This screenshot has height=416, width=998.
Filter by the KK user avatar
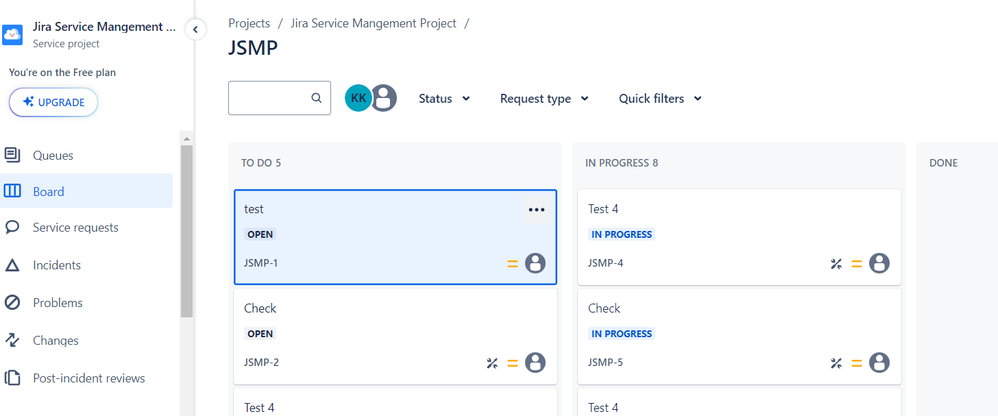point(358,98)
